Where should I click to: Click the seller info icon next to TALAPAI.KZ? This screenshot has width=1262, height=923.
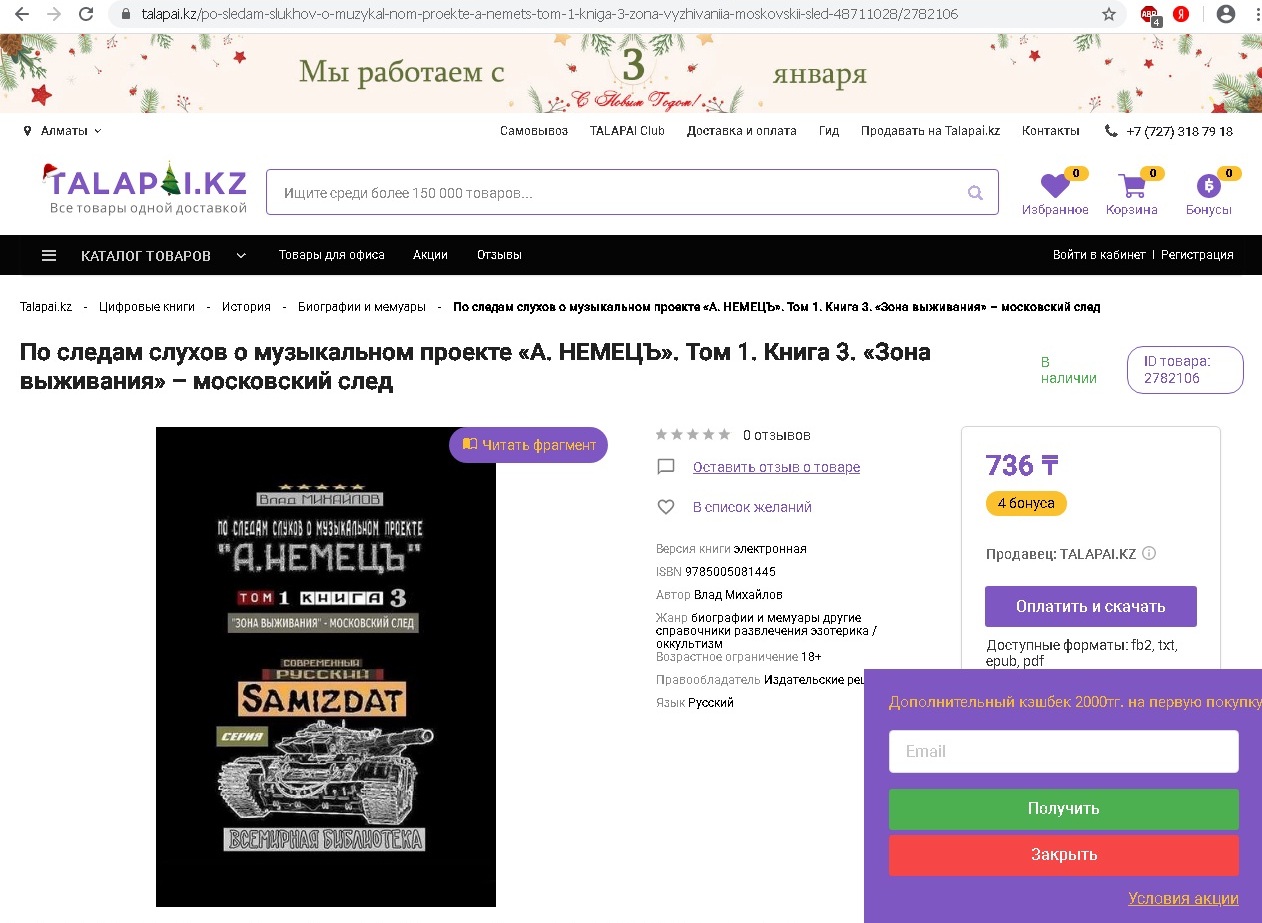(1149, 553)
